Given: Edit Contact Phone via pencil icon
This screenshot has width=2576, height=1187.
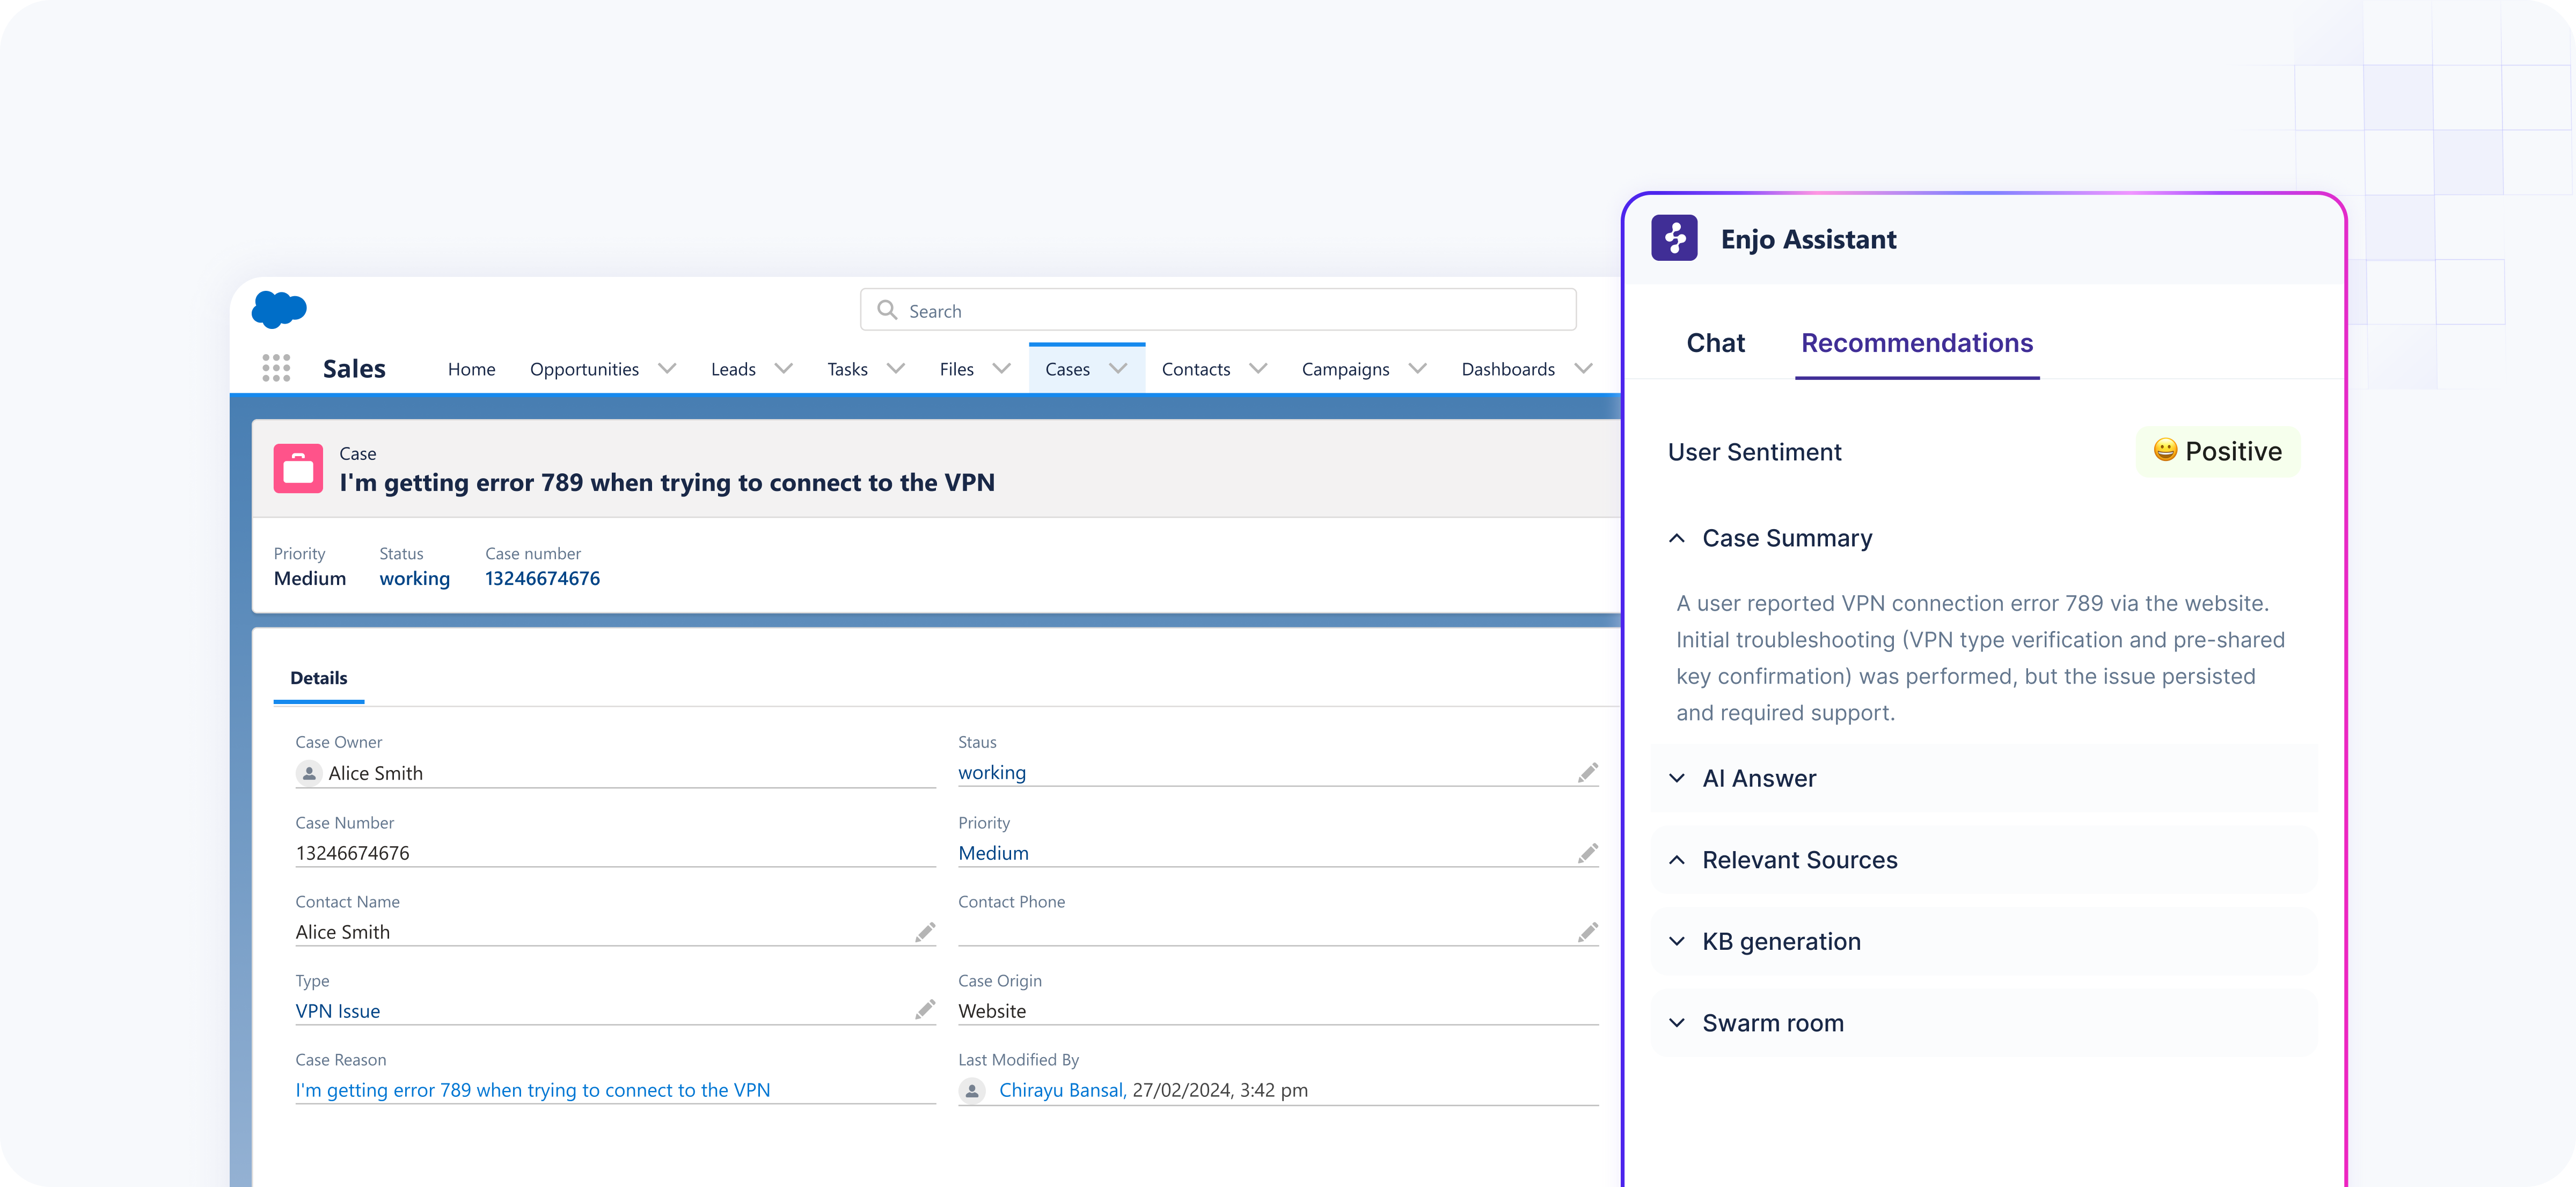Looking at the screenshot, I should point(1587,932).
